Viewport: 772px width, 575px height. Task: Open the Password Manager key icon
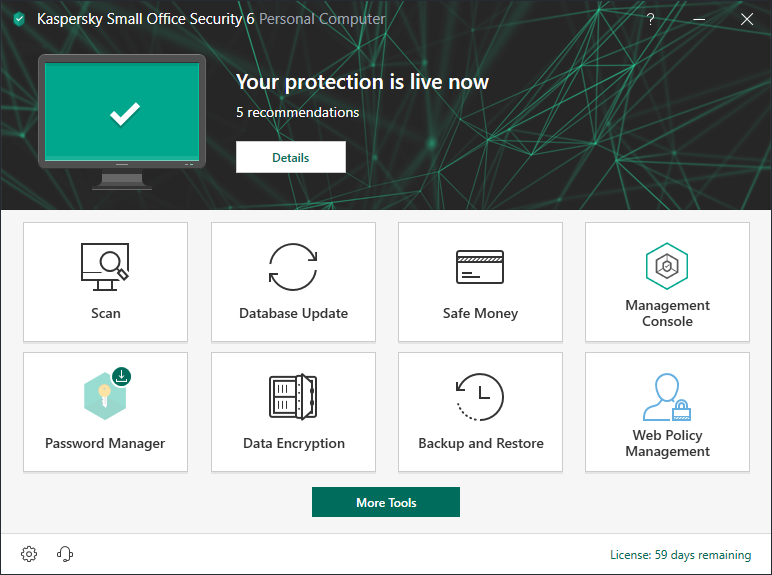[x=105, y=396]
